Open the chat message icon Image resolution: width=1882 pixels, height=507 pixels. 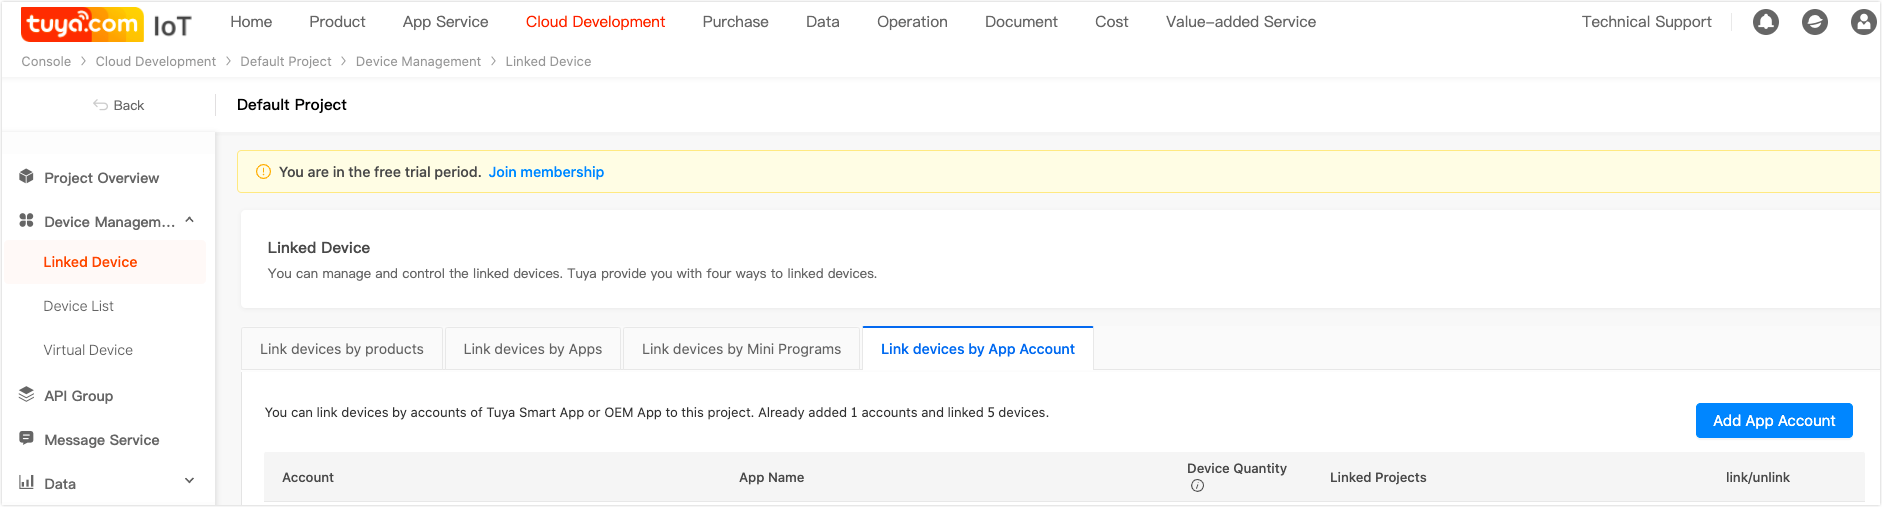click(1815, 22)
